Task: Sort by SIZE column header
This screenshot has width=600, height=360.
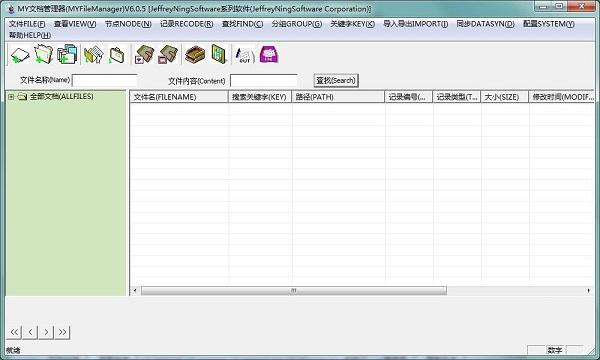Action: coord(505,97)
